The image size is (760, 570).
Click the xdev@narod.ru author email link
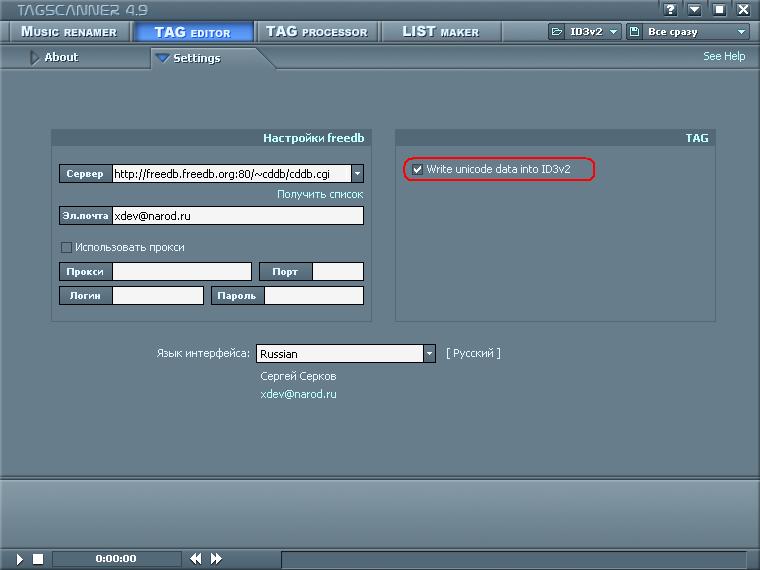pos(298,394)
